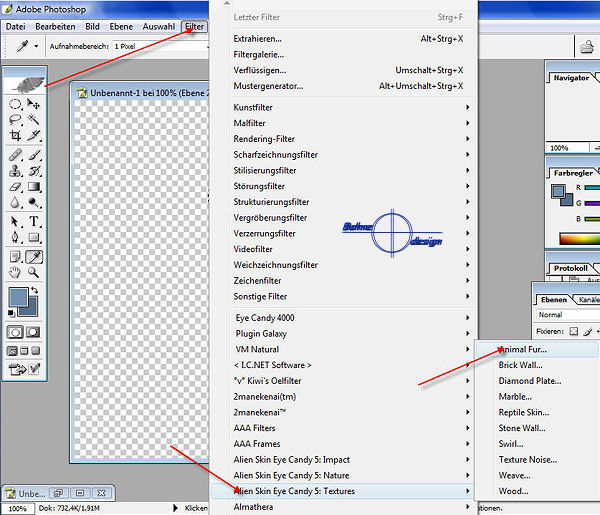The image size is (600, 515).
Task: Select the Clone Stamp tool
Action: (x=15, y=170)
